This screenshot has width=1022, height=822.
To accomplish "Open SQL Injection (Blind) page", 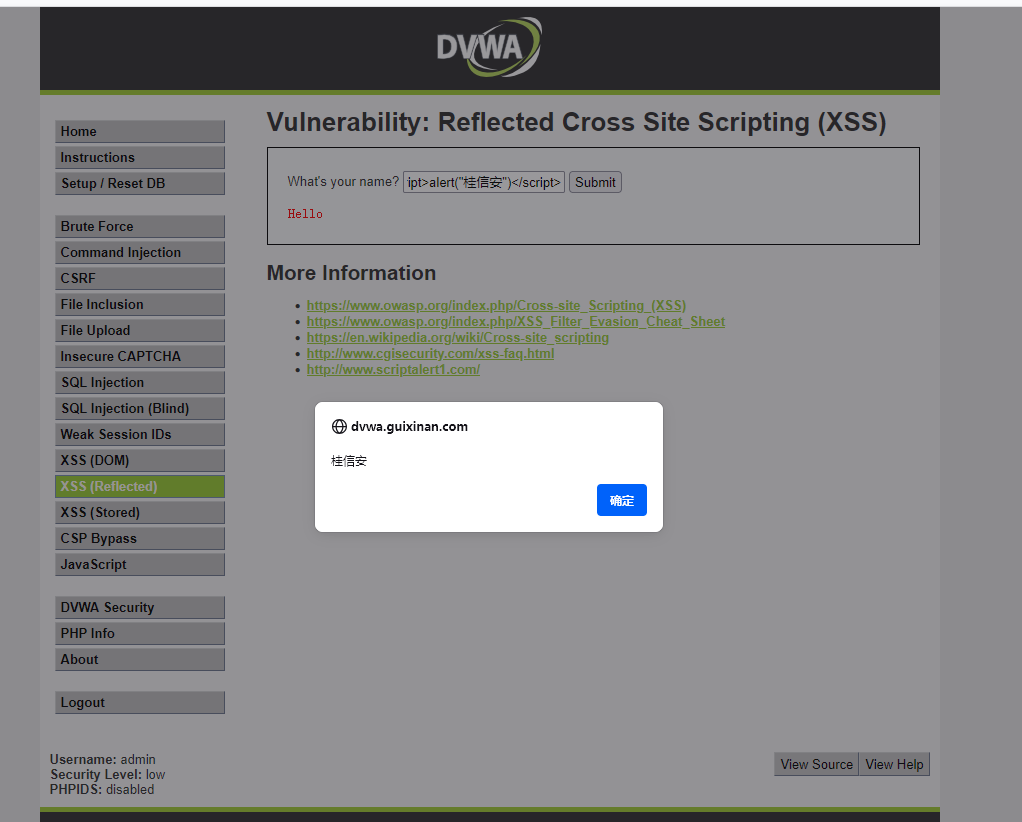I will pyautogui.click(x=139, y=409).
